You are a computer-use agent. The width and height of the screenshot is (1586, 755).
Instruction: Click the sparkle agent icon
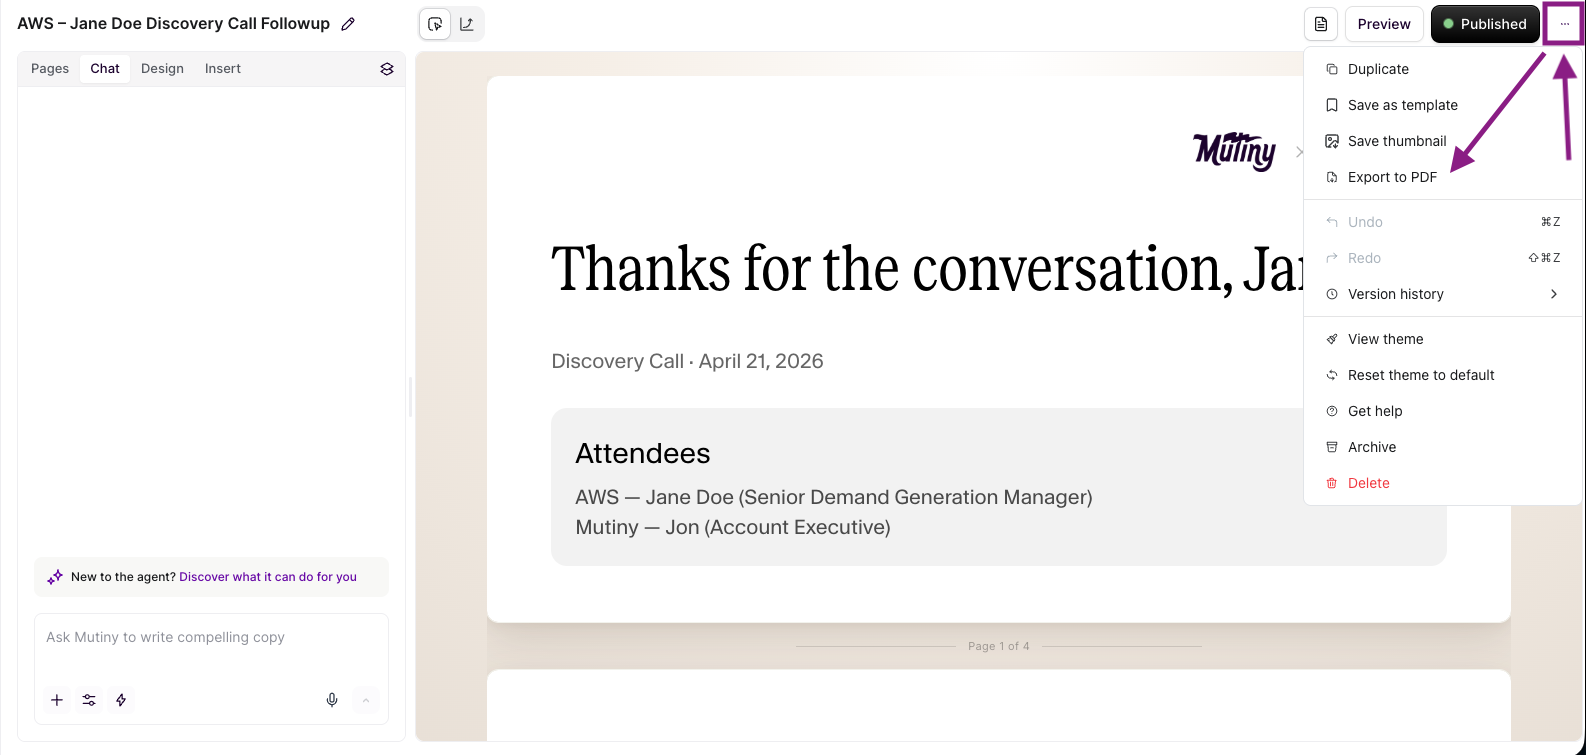tap(55, 577)
